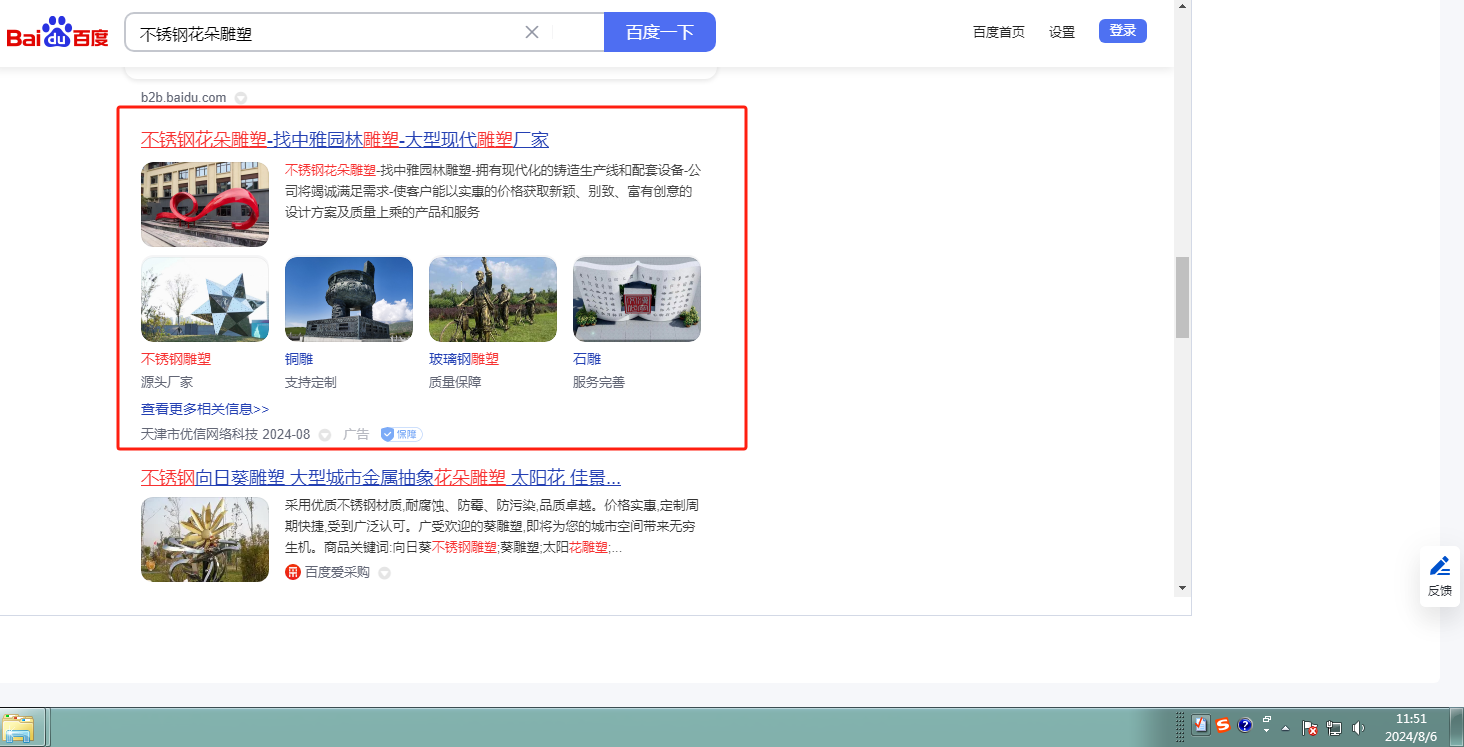Expand dropdown arrow beside 百度爱采购
1464x747 pixels.
click(x=384, y=573)
